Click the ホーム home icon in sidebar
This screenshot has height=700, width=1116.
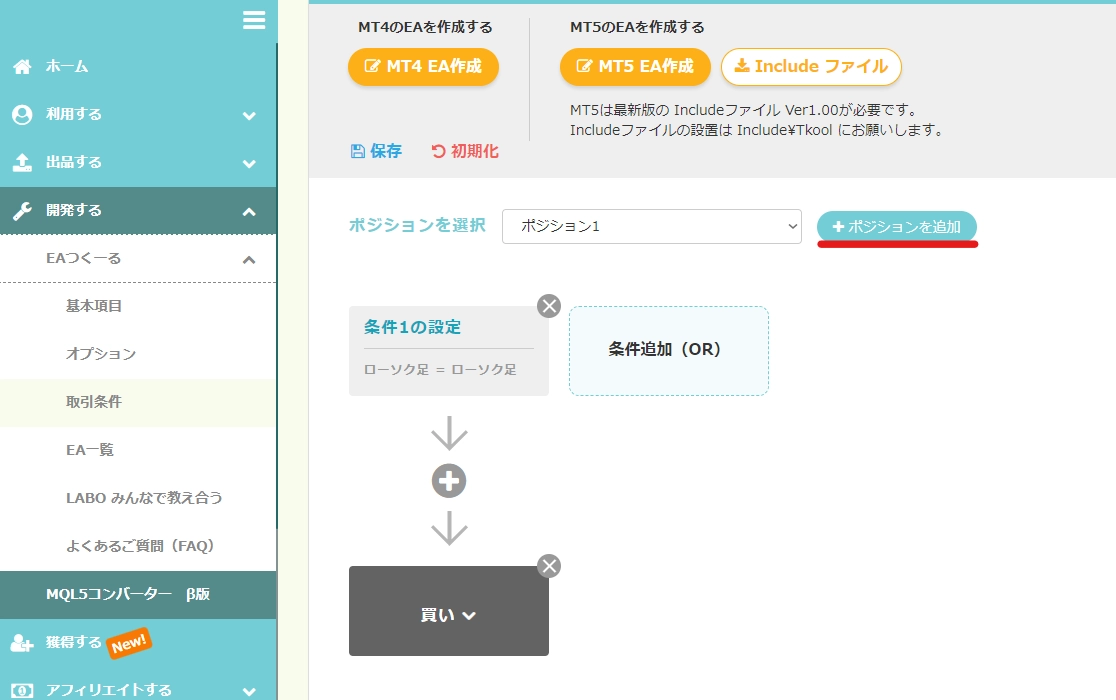point(22,66)
